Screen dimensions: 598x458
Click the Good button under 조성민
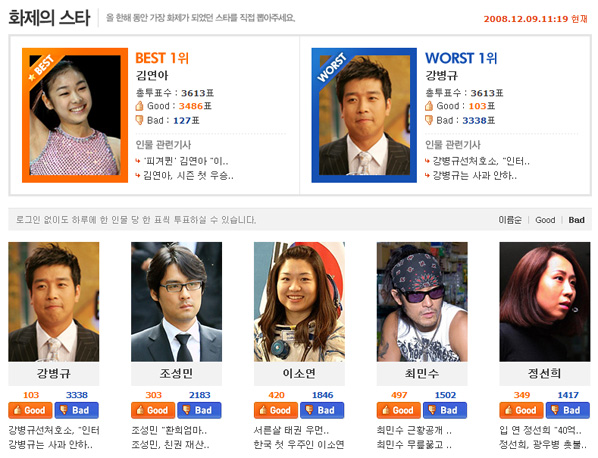coord(153,410)
